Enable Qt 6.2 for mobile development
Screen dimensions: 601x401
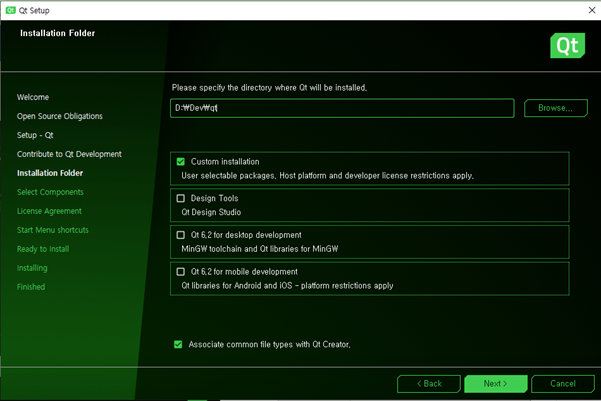coord(181,272)
